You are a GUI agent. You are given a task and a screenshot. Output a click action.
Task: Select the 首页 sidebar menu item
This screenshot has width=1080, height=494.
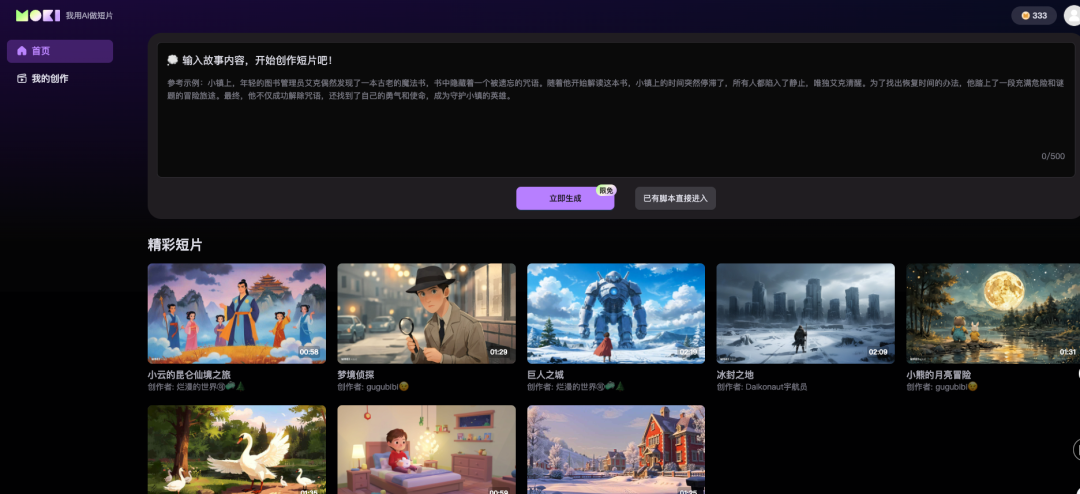click(60, 51)
